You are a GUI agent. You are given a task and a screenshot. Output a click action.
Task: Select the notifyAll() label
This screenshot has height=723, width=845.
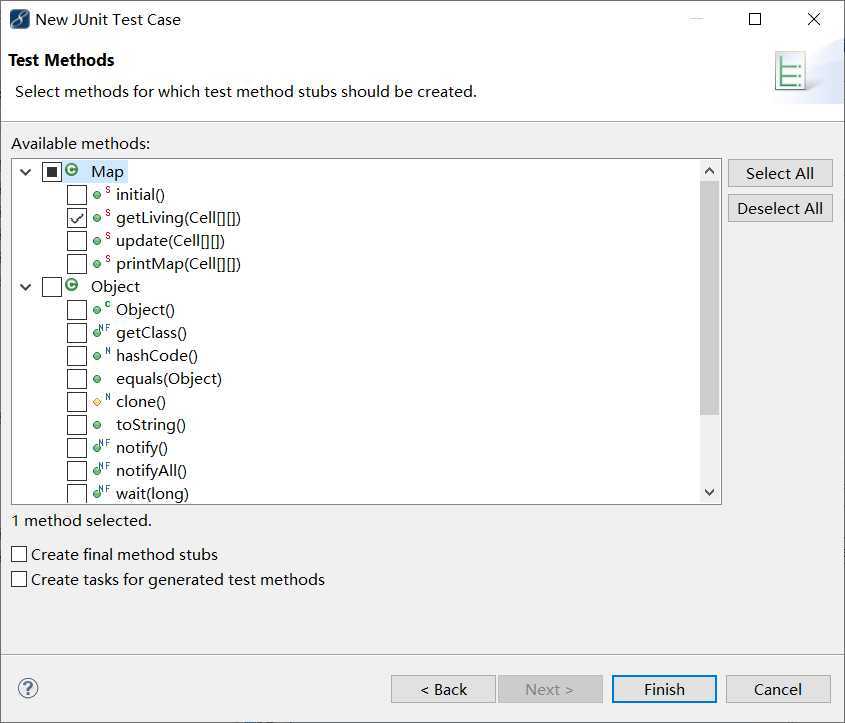(151, 471)
